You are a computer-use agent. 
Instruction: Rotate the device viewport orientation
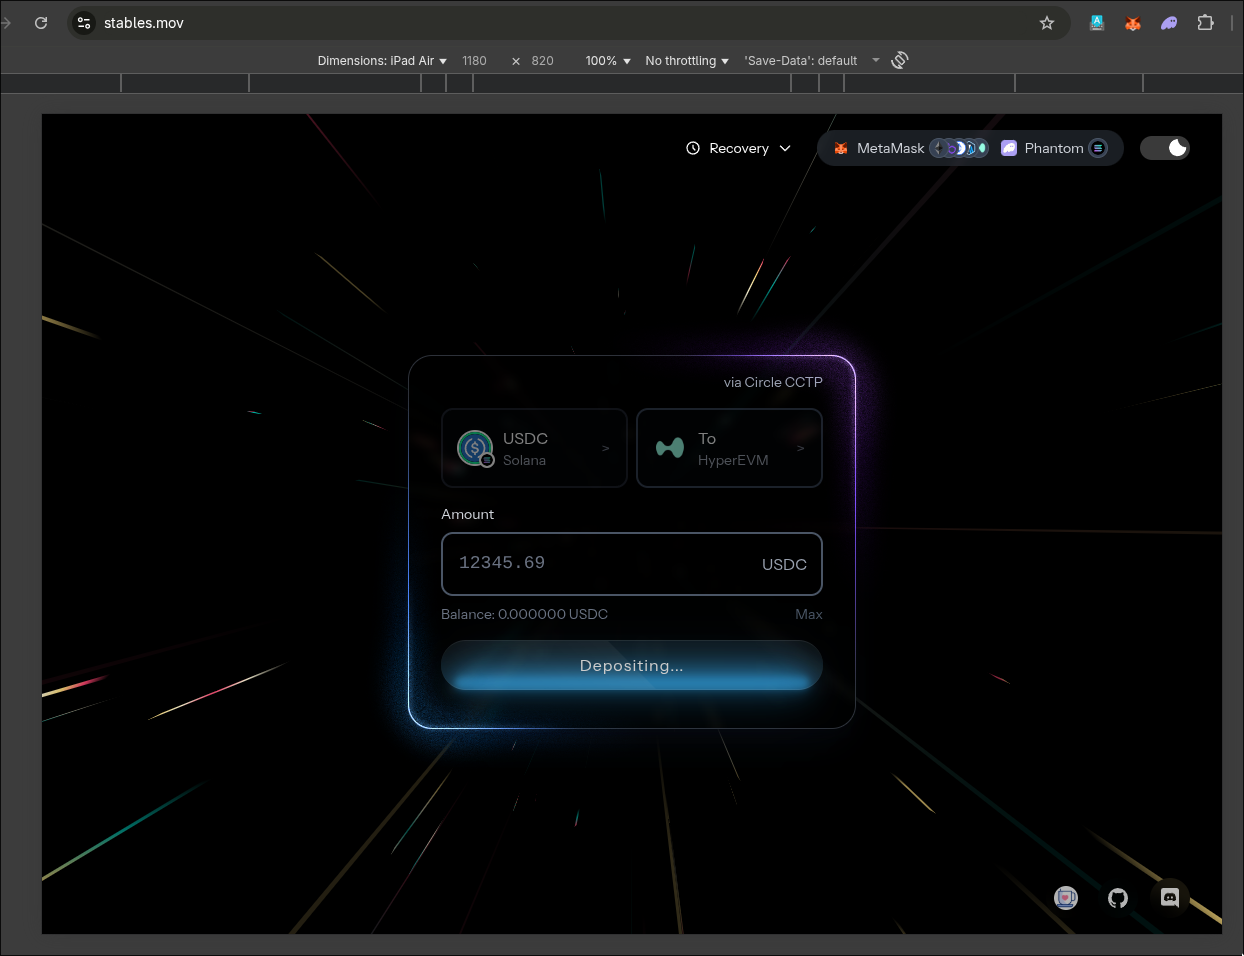(x=900, y=60)
